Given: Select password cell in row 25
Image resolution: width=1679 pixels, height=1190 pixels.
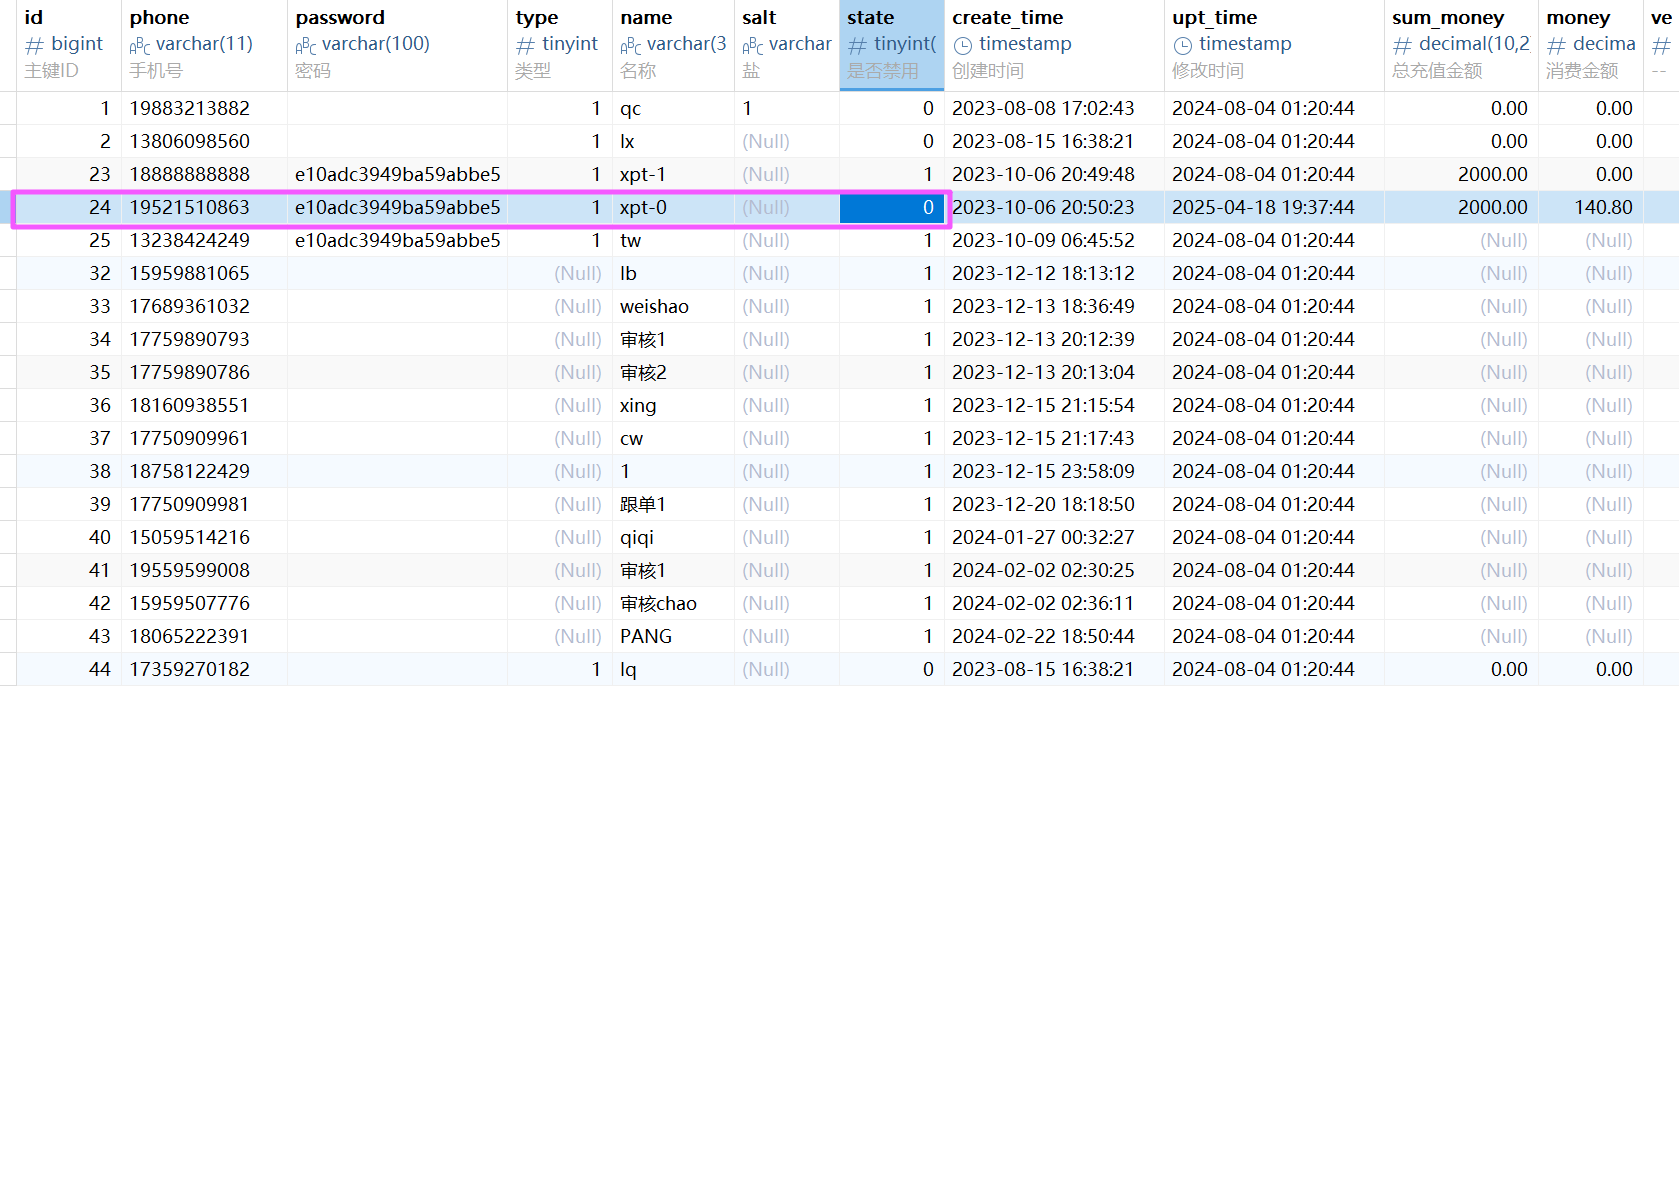Looking at the screenshot, I should (397, 240).
